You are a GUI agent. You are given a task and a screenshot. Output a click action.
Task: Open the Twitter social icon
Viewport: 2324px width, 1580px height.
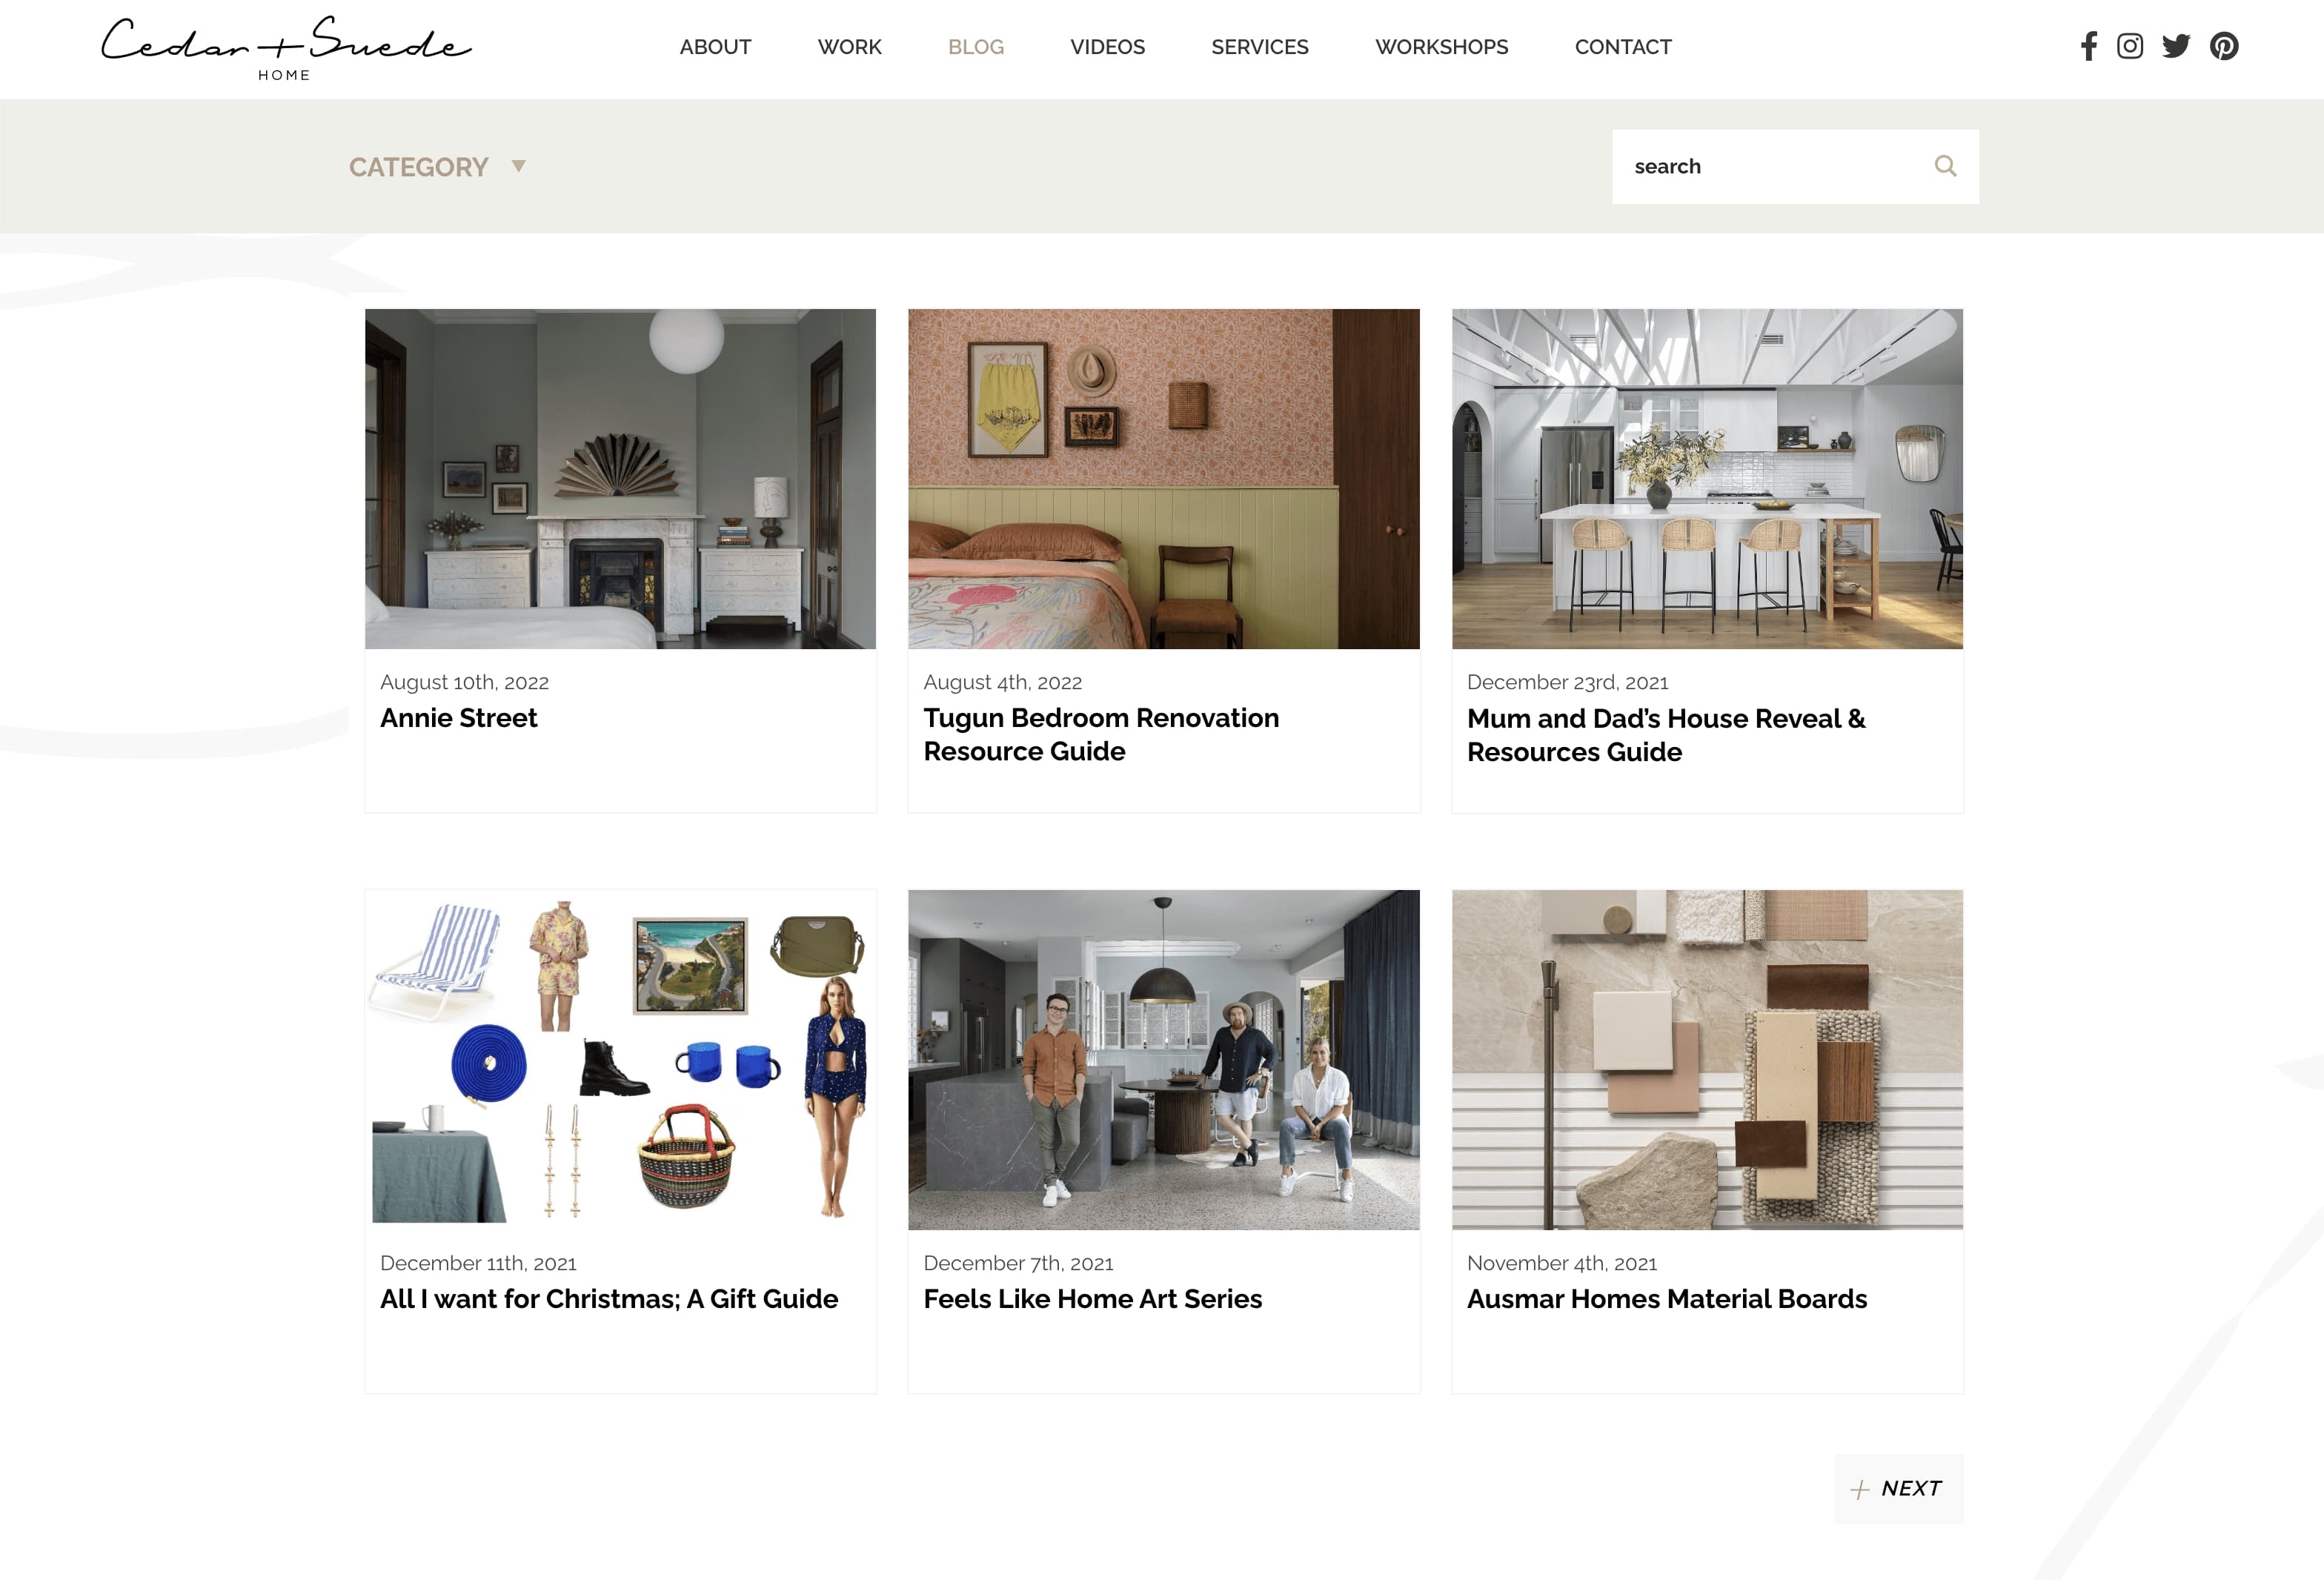coord(2176,46)
